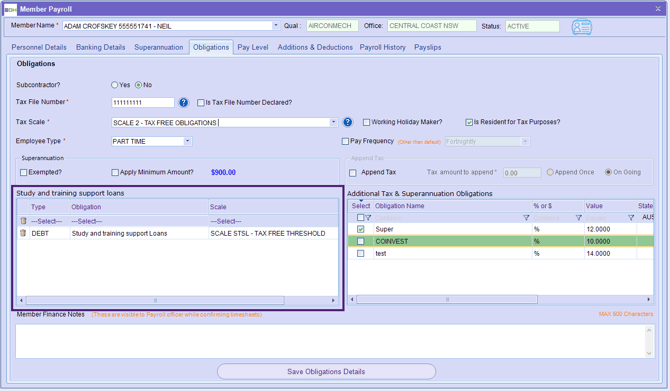Image resolution: width=670 pixels, height=391 pixels.
Task: Click the $900.00 minimum amount
Action: pyautogui.click(x=223, y=172)
